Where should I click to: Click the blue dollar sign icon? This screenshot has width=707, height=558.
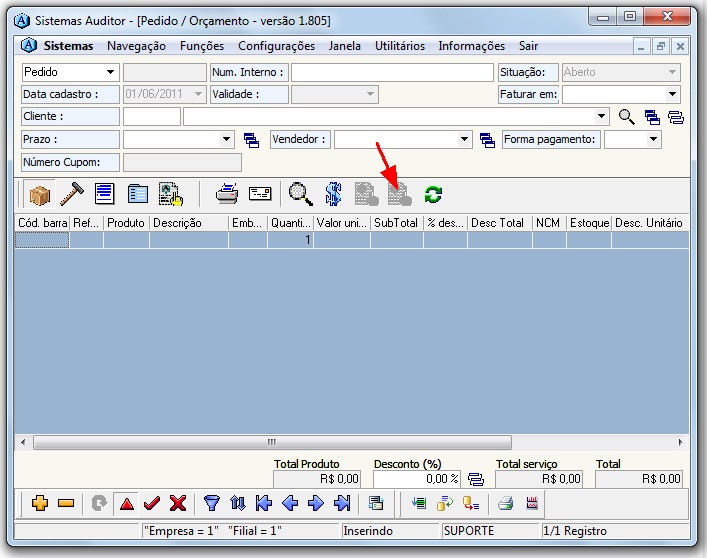point(333,194)
